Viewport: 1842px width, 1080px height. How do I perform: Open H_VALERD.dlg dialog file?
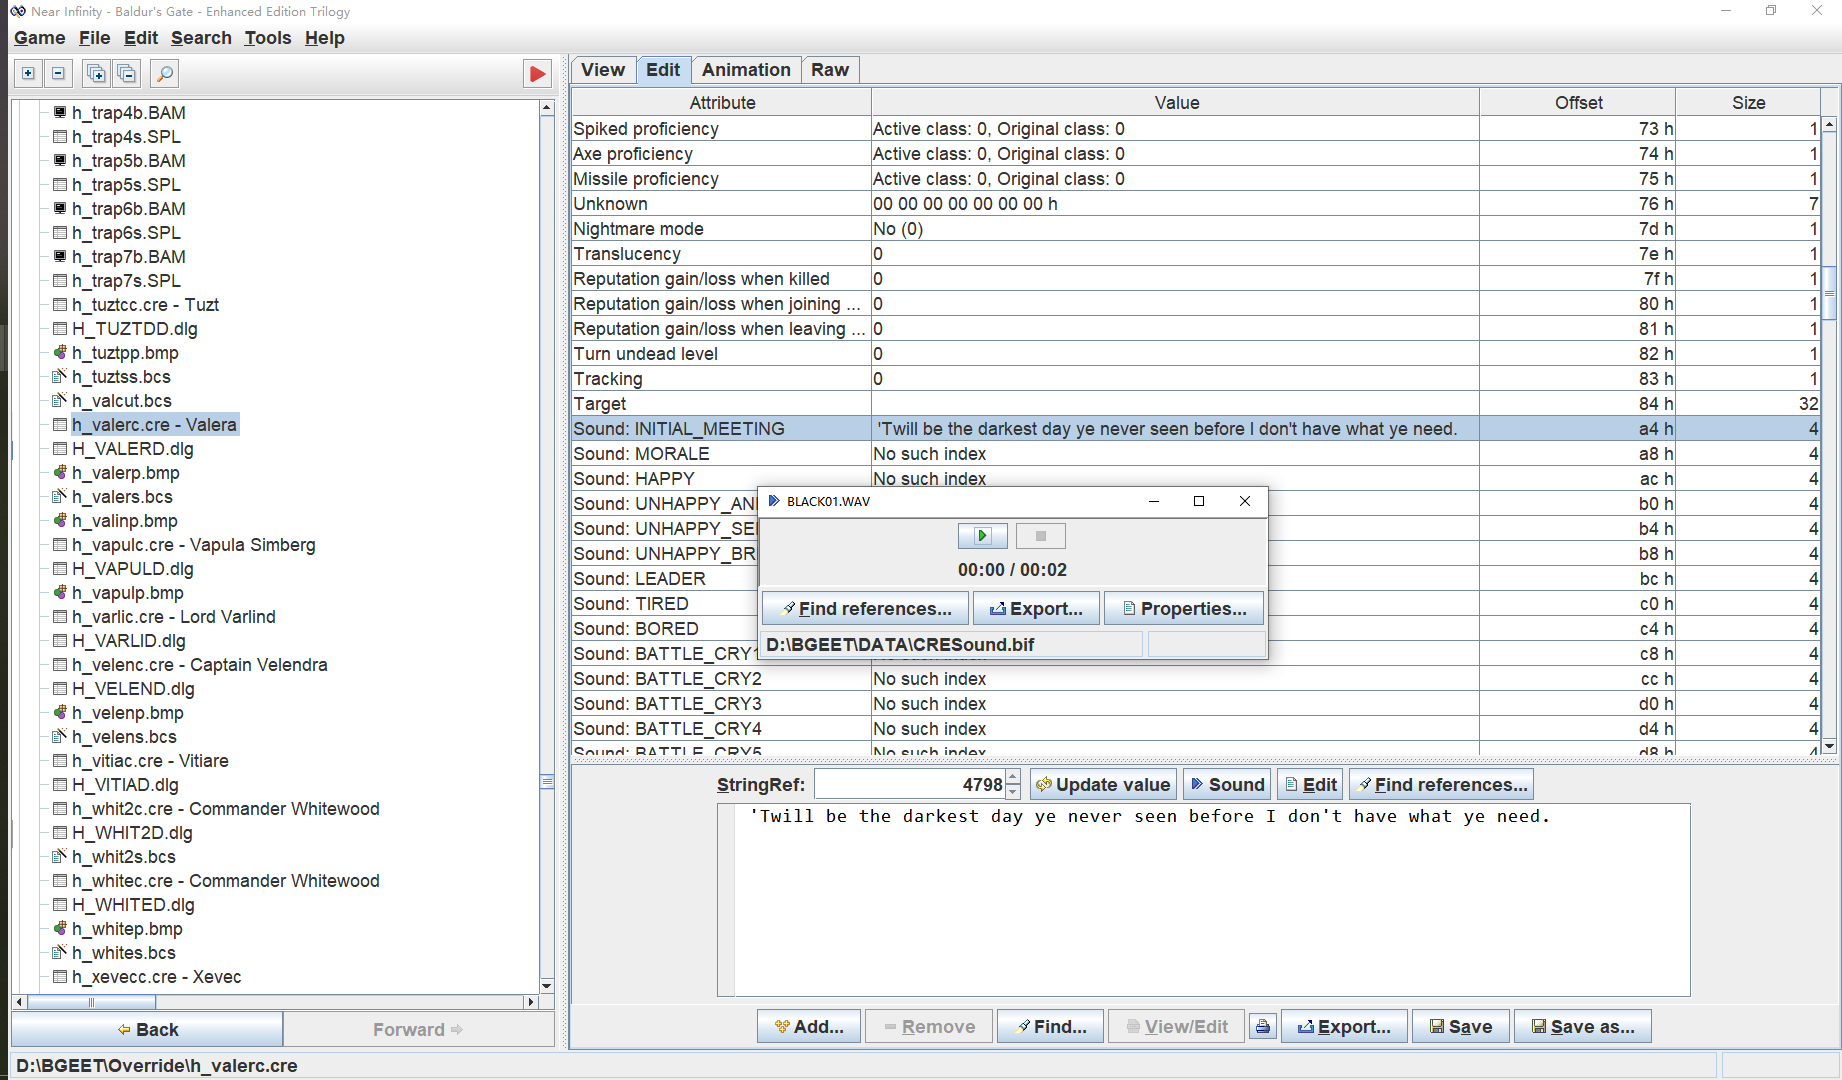[132, 449]
